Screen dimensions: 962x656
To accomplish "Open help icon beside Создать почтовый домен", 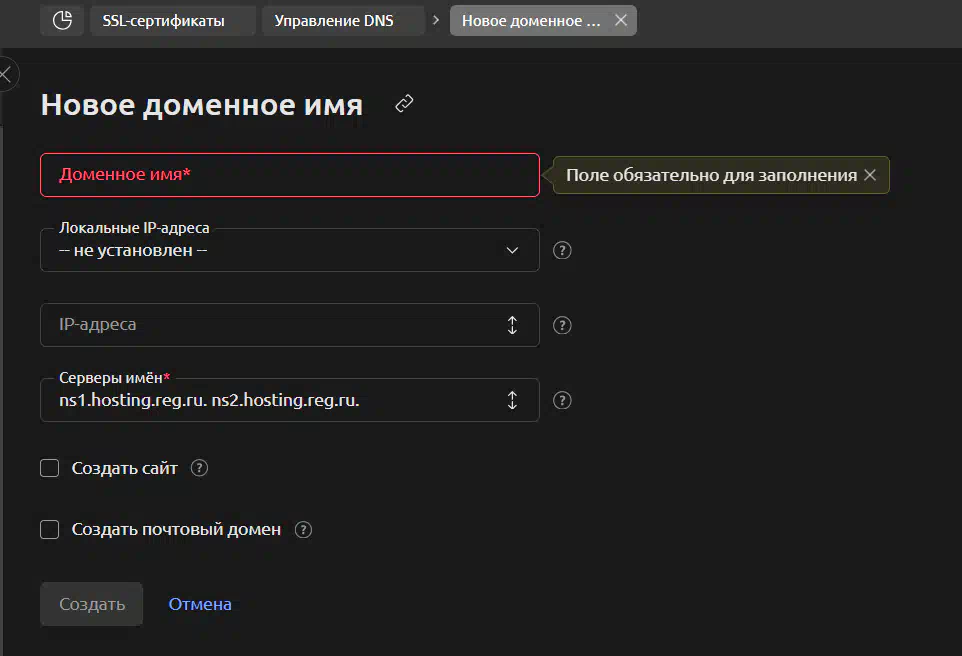I will [x=303, y=530].
